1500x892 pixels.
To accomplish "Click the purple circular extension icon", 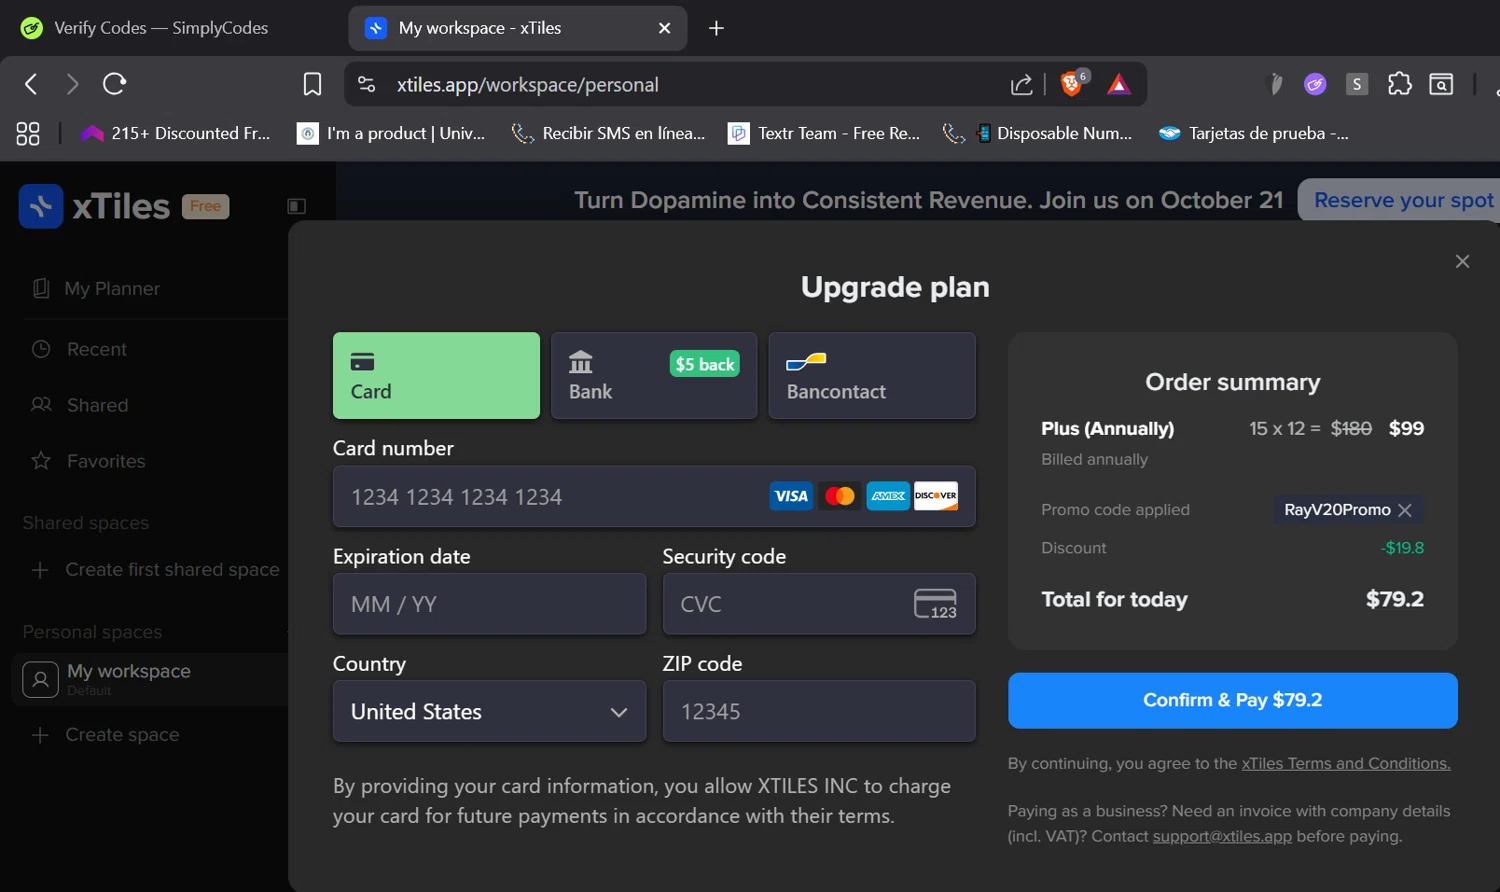I will click(1315, 84).
